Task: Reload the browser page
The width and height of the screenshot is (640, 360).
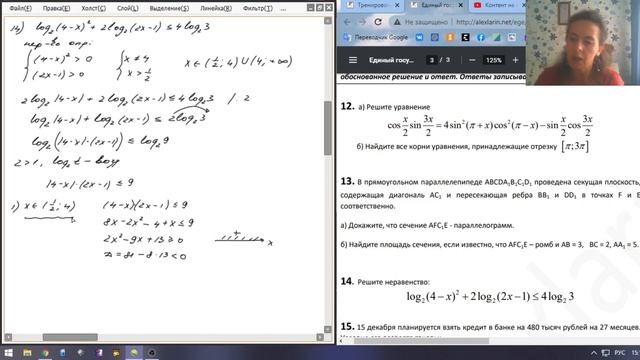Action: tap(378, 22)
